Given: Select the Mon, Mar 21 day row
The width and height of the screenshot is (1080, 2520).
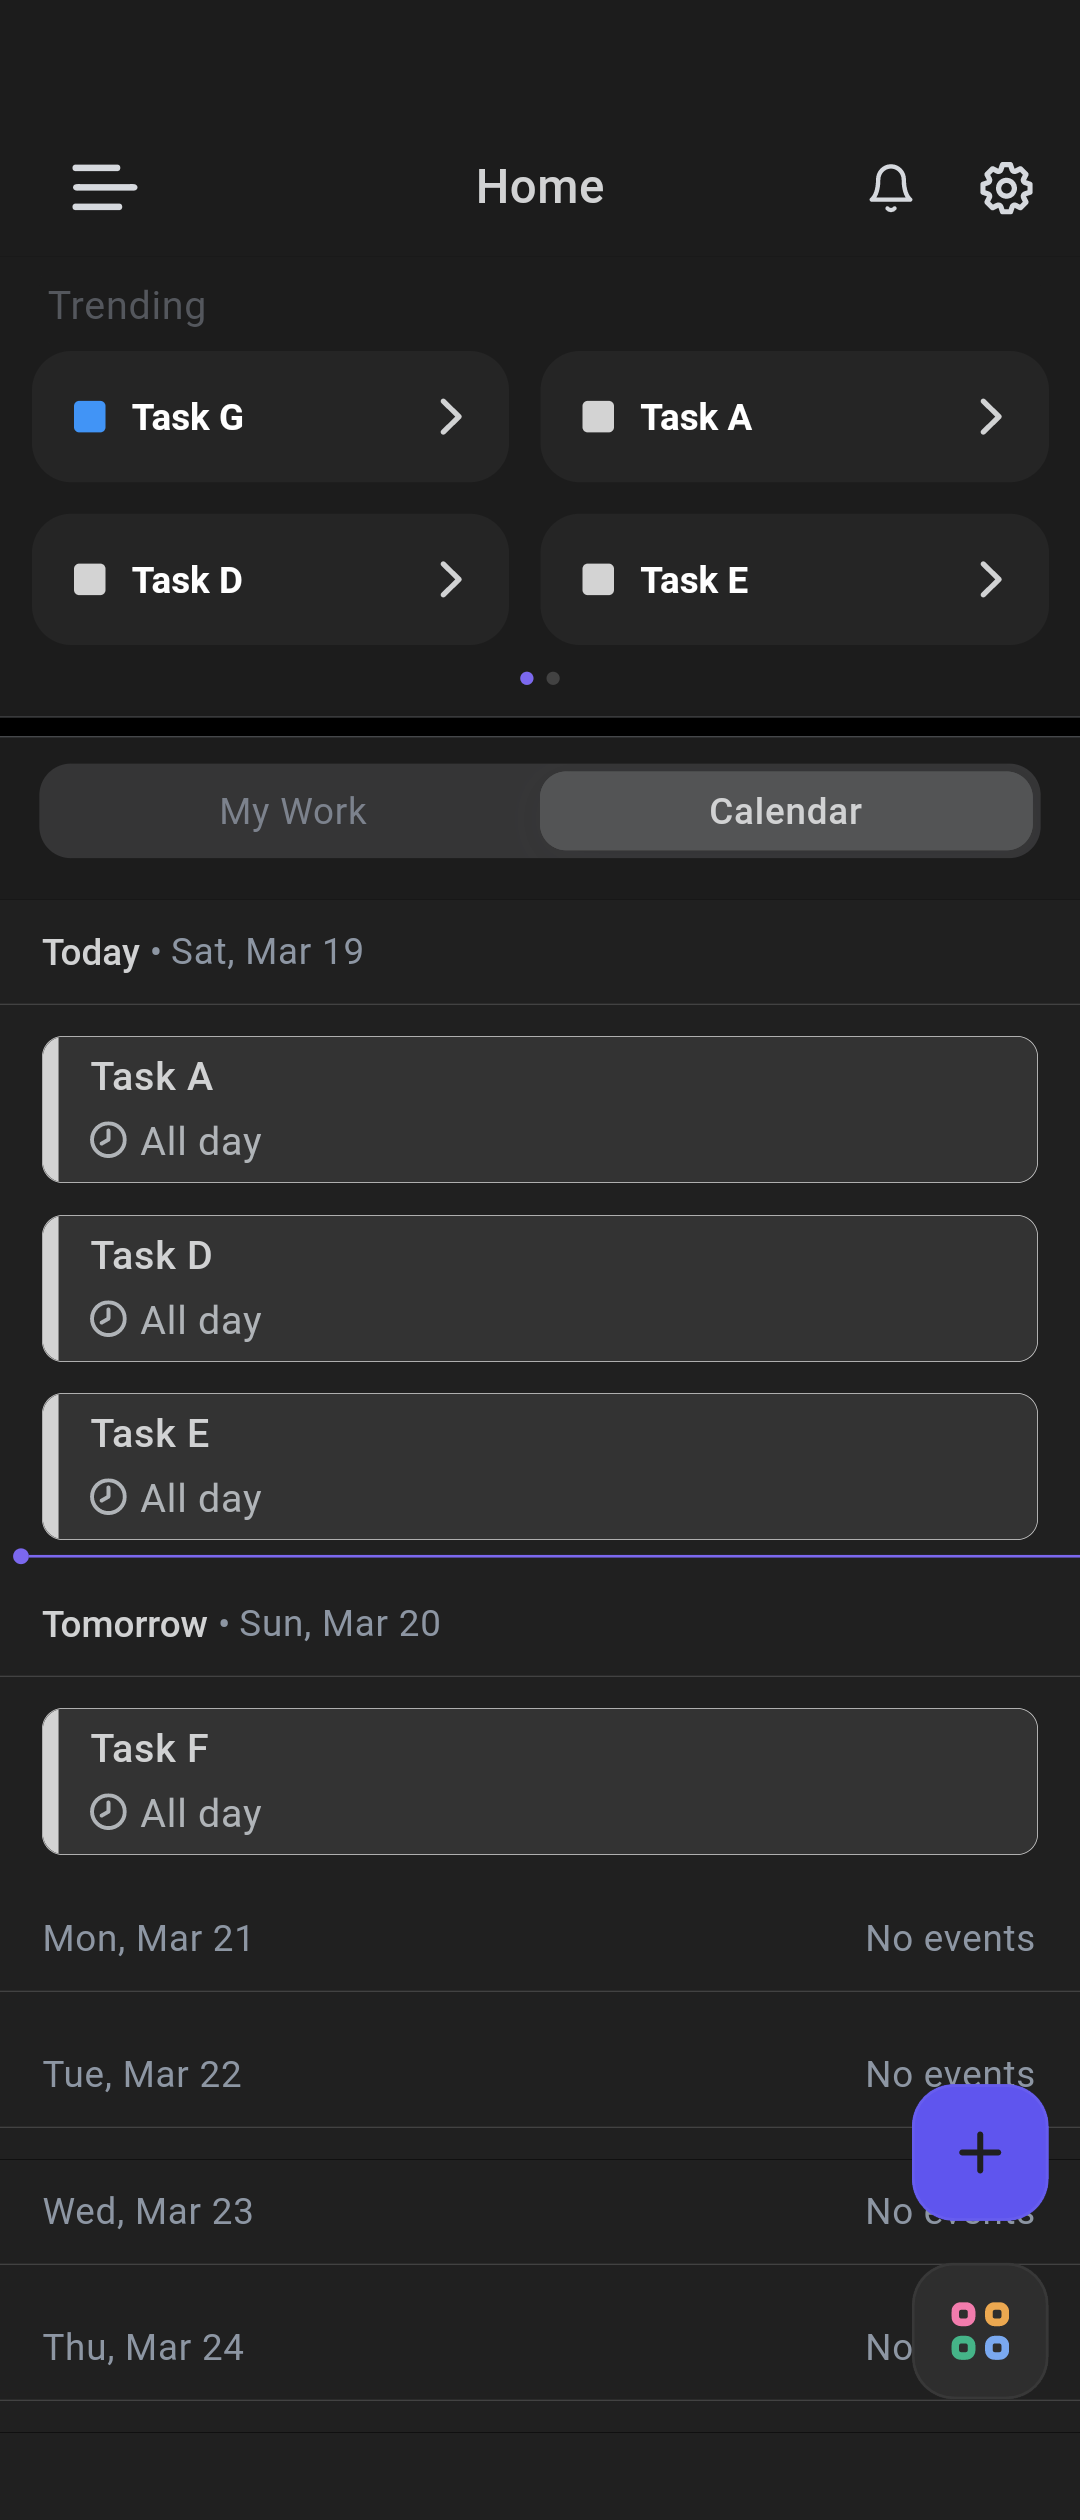Looking at the screenshot, I should click(x=540, y=1938).
